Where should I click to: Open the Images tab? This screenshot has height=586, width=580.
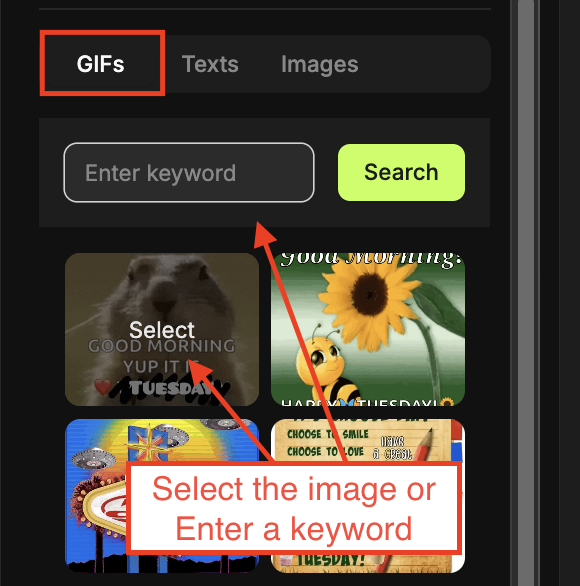[320, 64]
